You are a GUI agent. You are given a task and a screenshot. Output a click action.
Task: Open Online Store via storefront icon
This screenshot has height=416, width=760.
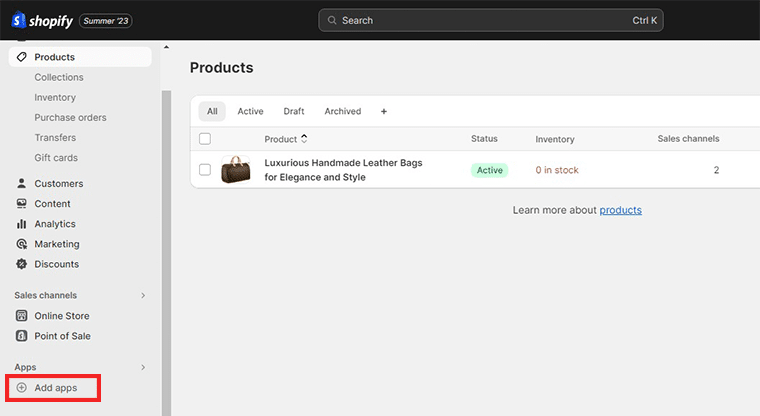[22, 316]
